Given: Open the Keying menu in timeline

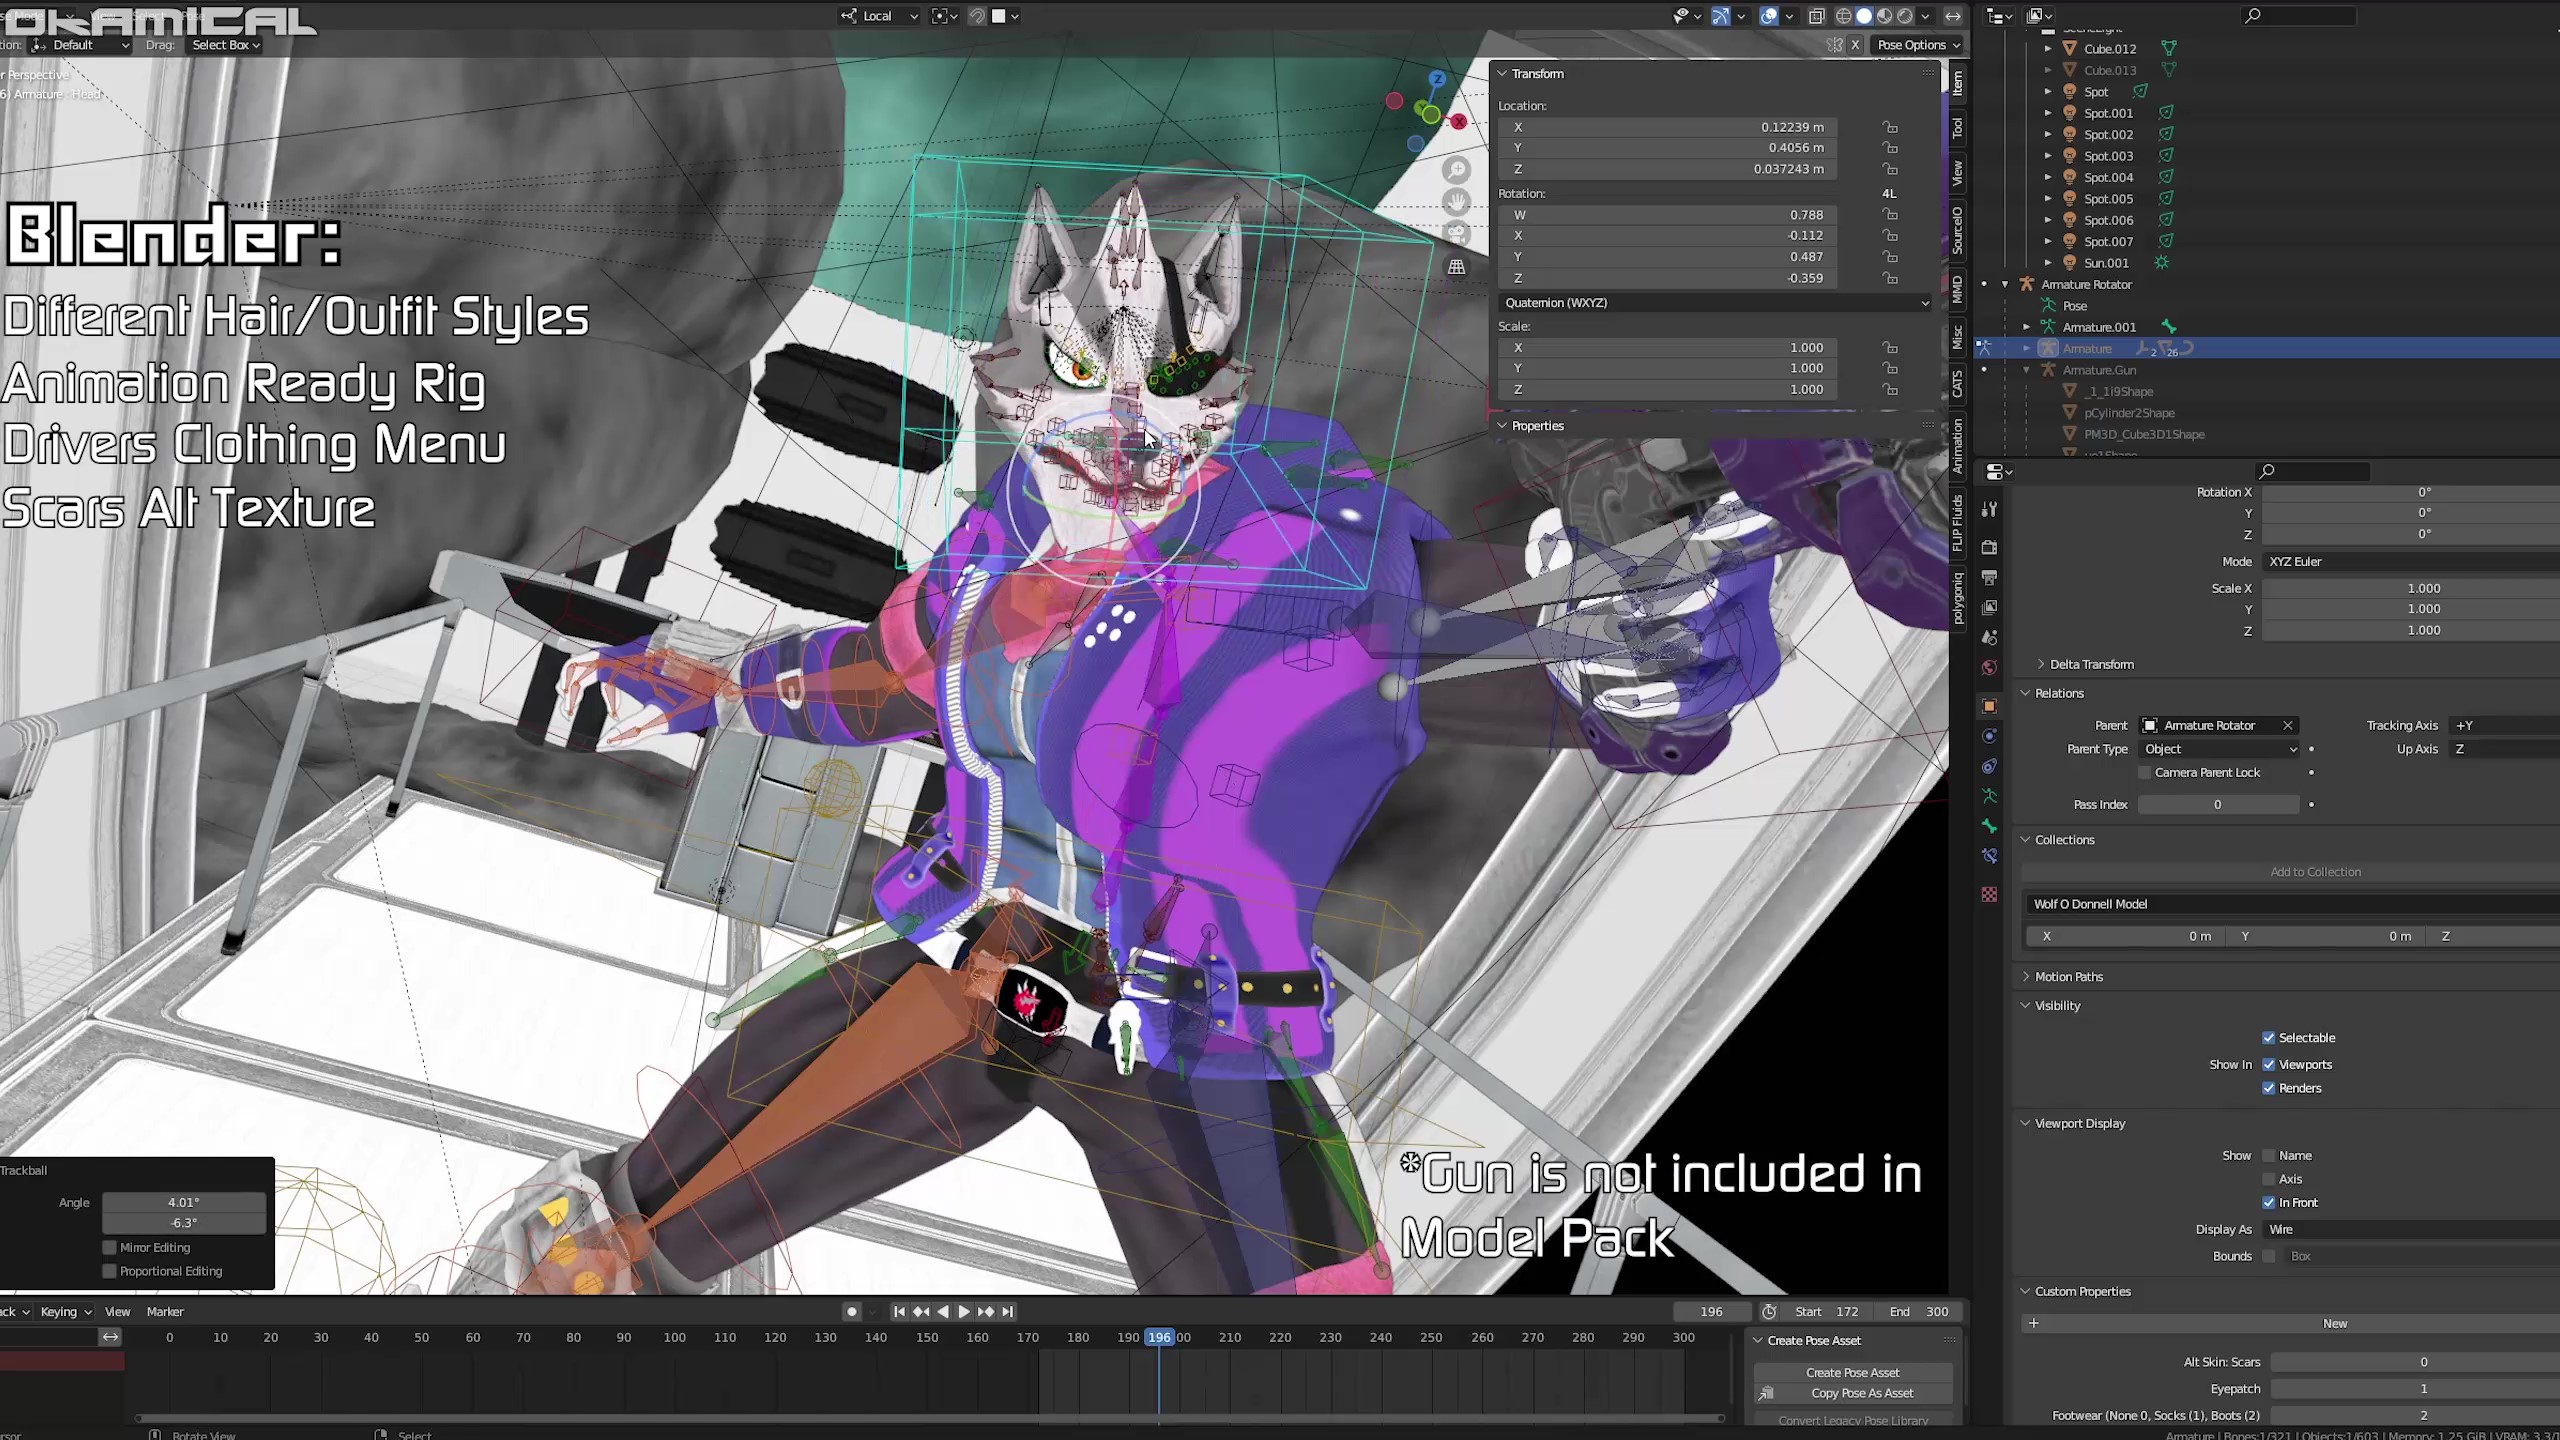Looking at the screenshot, I should pyautogui.click(x=66, y=1311).
